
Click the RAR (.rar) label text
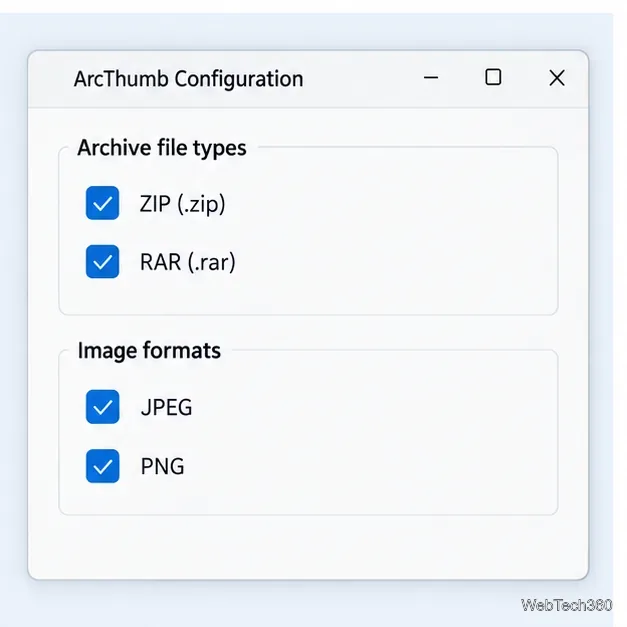click(188, 262)
